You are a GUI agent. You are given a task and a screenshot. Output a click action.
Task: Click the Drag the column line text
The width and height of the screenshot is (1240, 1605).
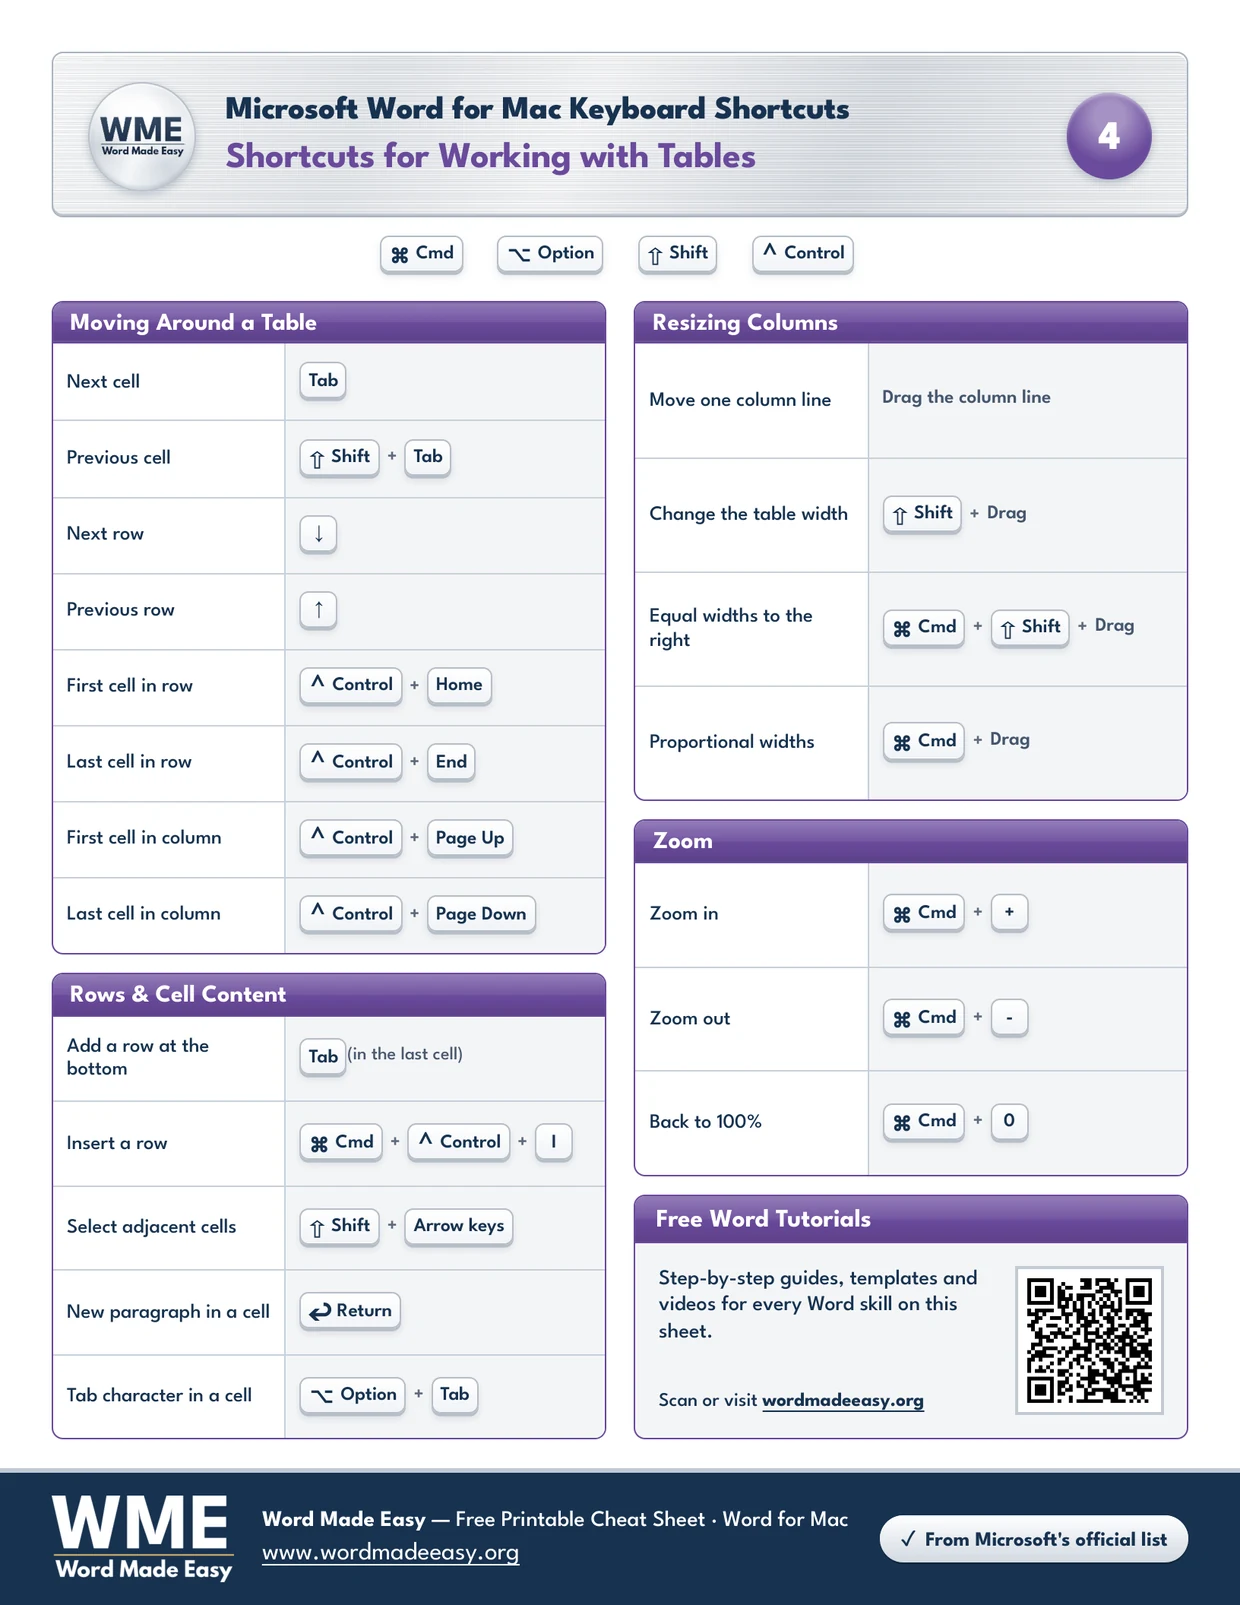pyautogui.click(x=966, y=397)
